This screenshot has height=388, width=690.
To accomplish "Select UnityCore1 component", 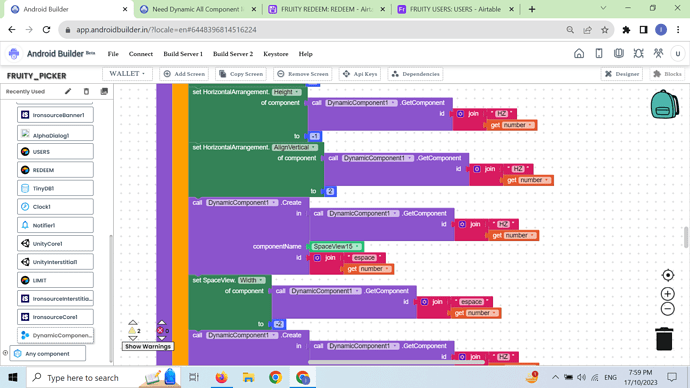I will [x=55, y=243].
